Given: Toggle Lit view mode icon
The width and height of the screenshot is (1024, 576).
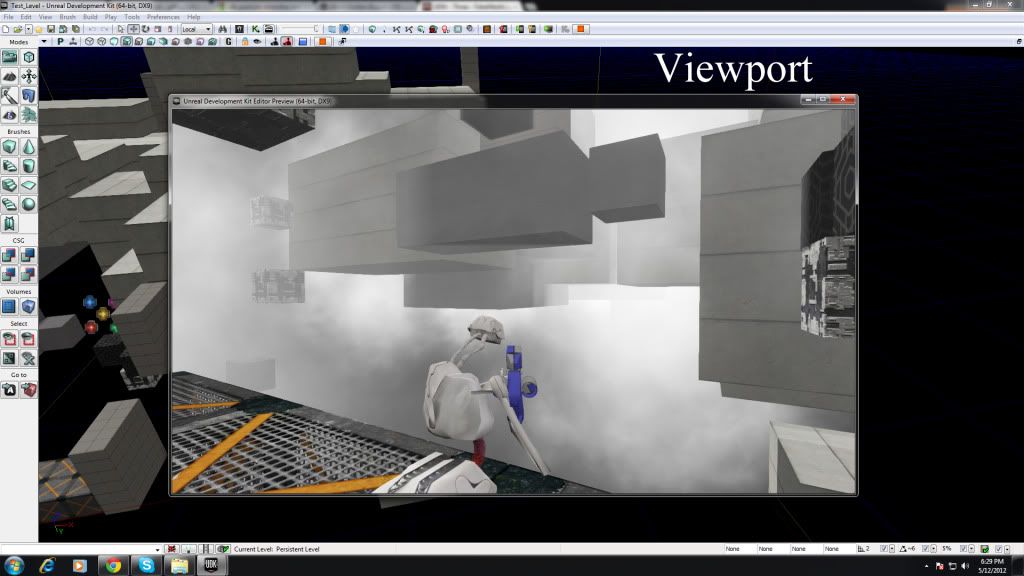Looking at the screenshot, I should pyautogui.click(x=126, y=41).
